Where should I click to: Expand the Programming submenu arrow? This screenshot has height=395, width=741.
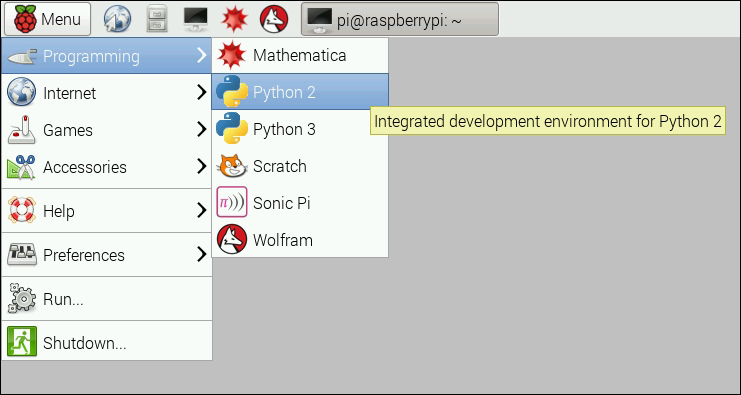(x=202, y=56)
